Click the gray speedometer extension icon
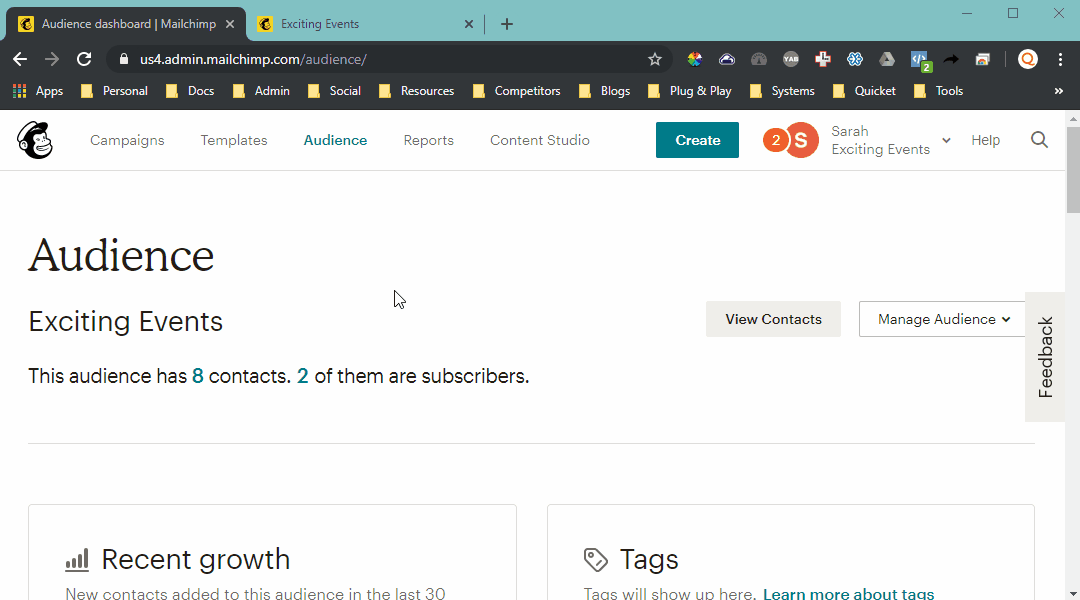Image resolution: width=1080 pixels, height=600 pixels. pyautogui.click(x=758, y=59)
